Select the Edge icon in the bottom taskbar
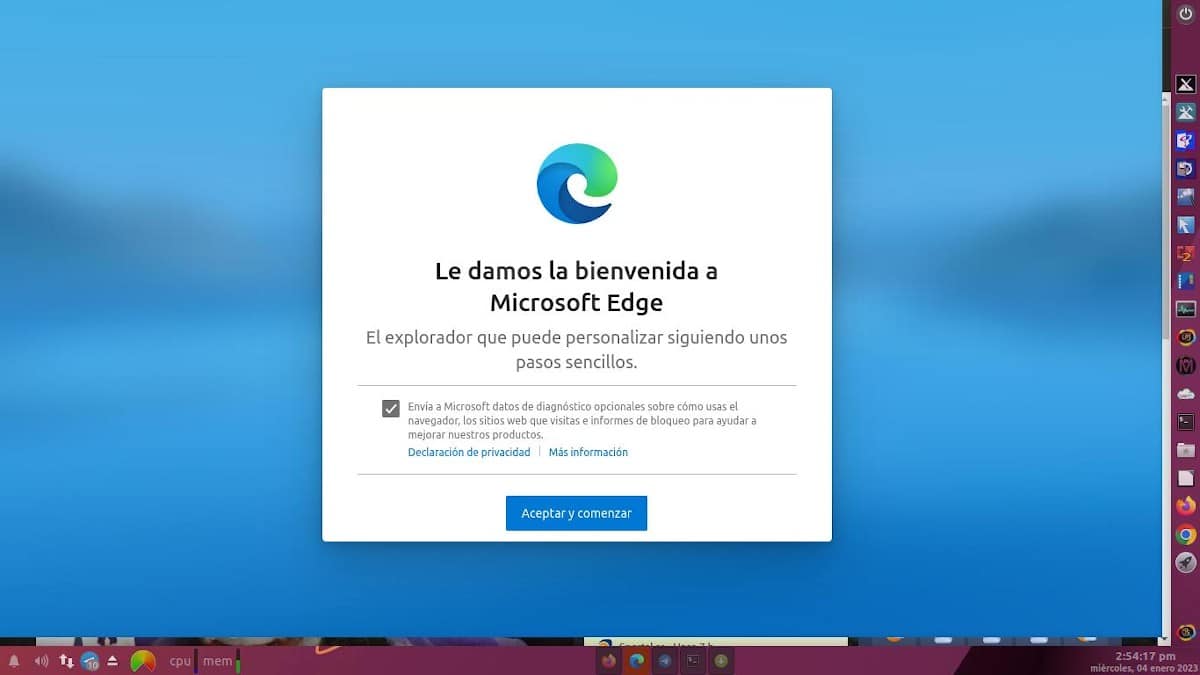The image size is (1200, 675). point(637,661)
